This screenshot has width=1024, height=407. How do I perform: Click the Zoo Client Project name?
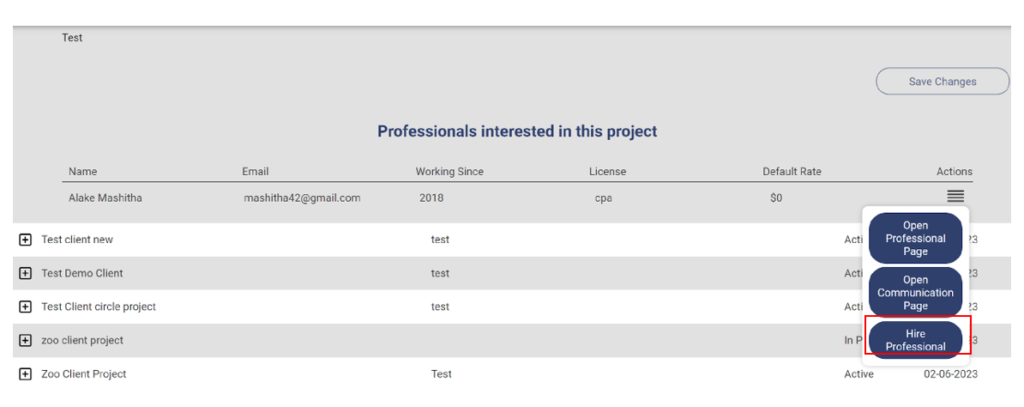pos(84,374)
